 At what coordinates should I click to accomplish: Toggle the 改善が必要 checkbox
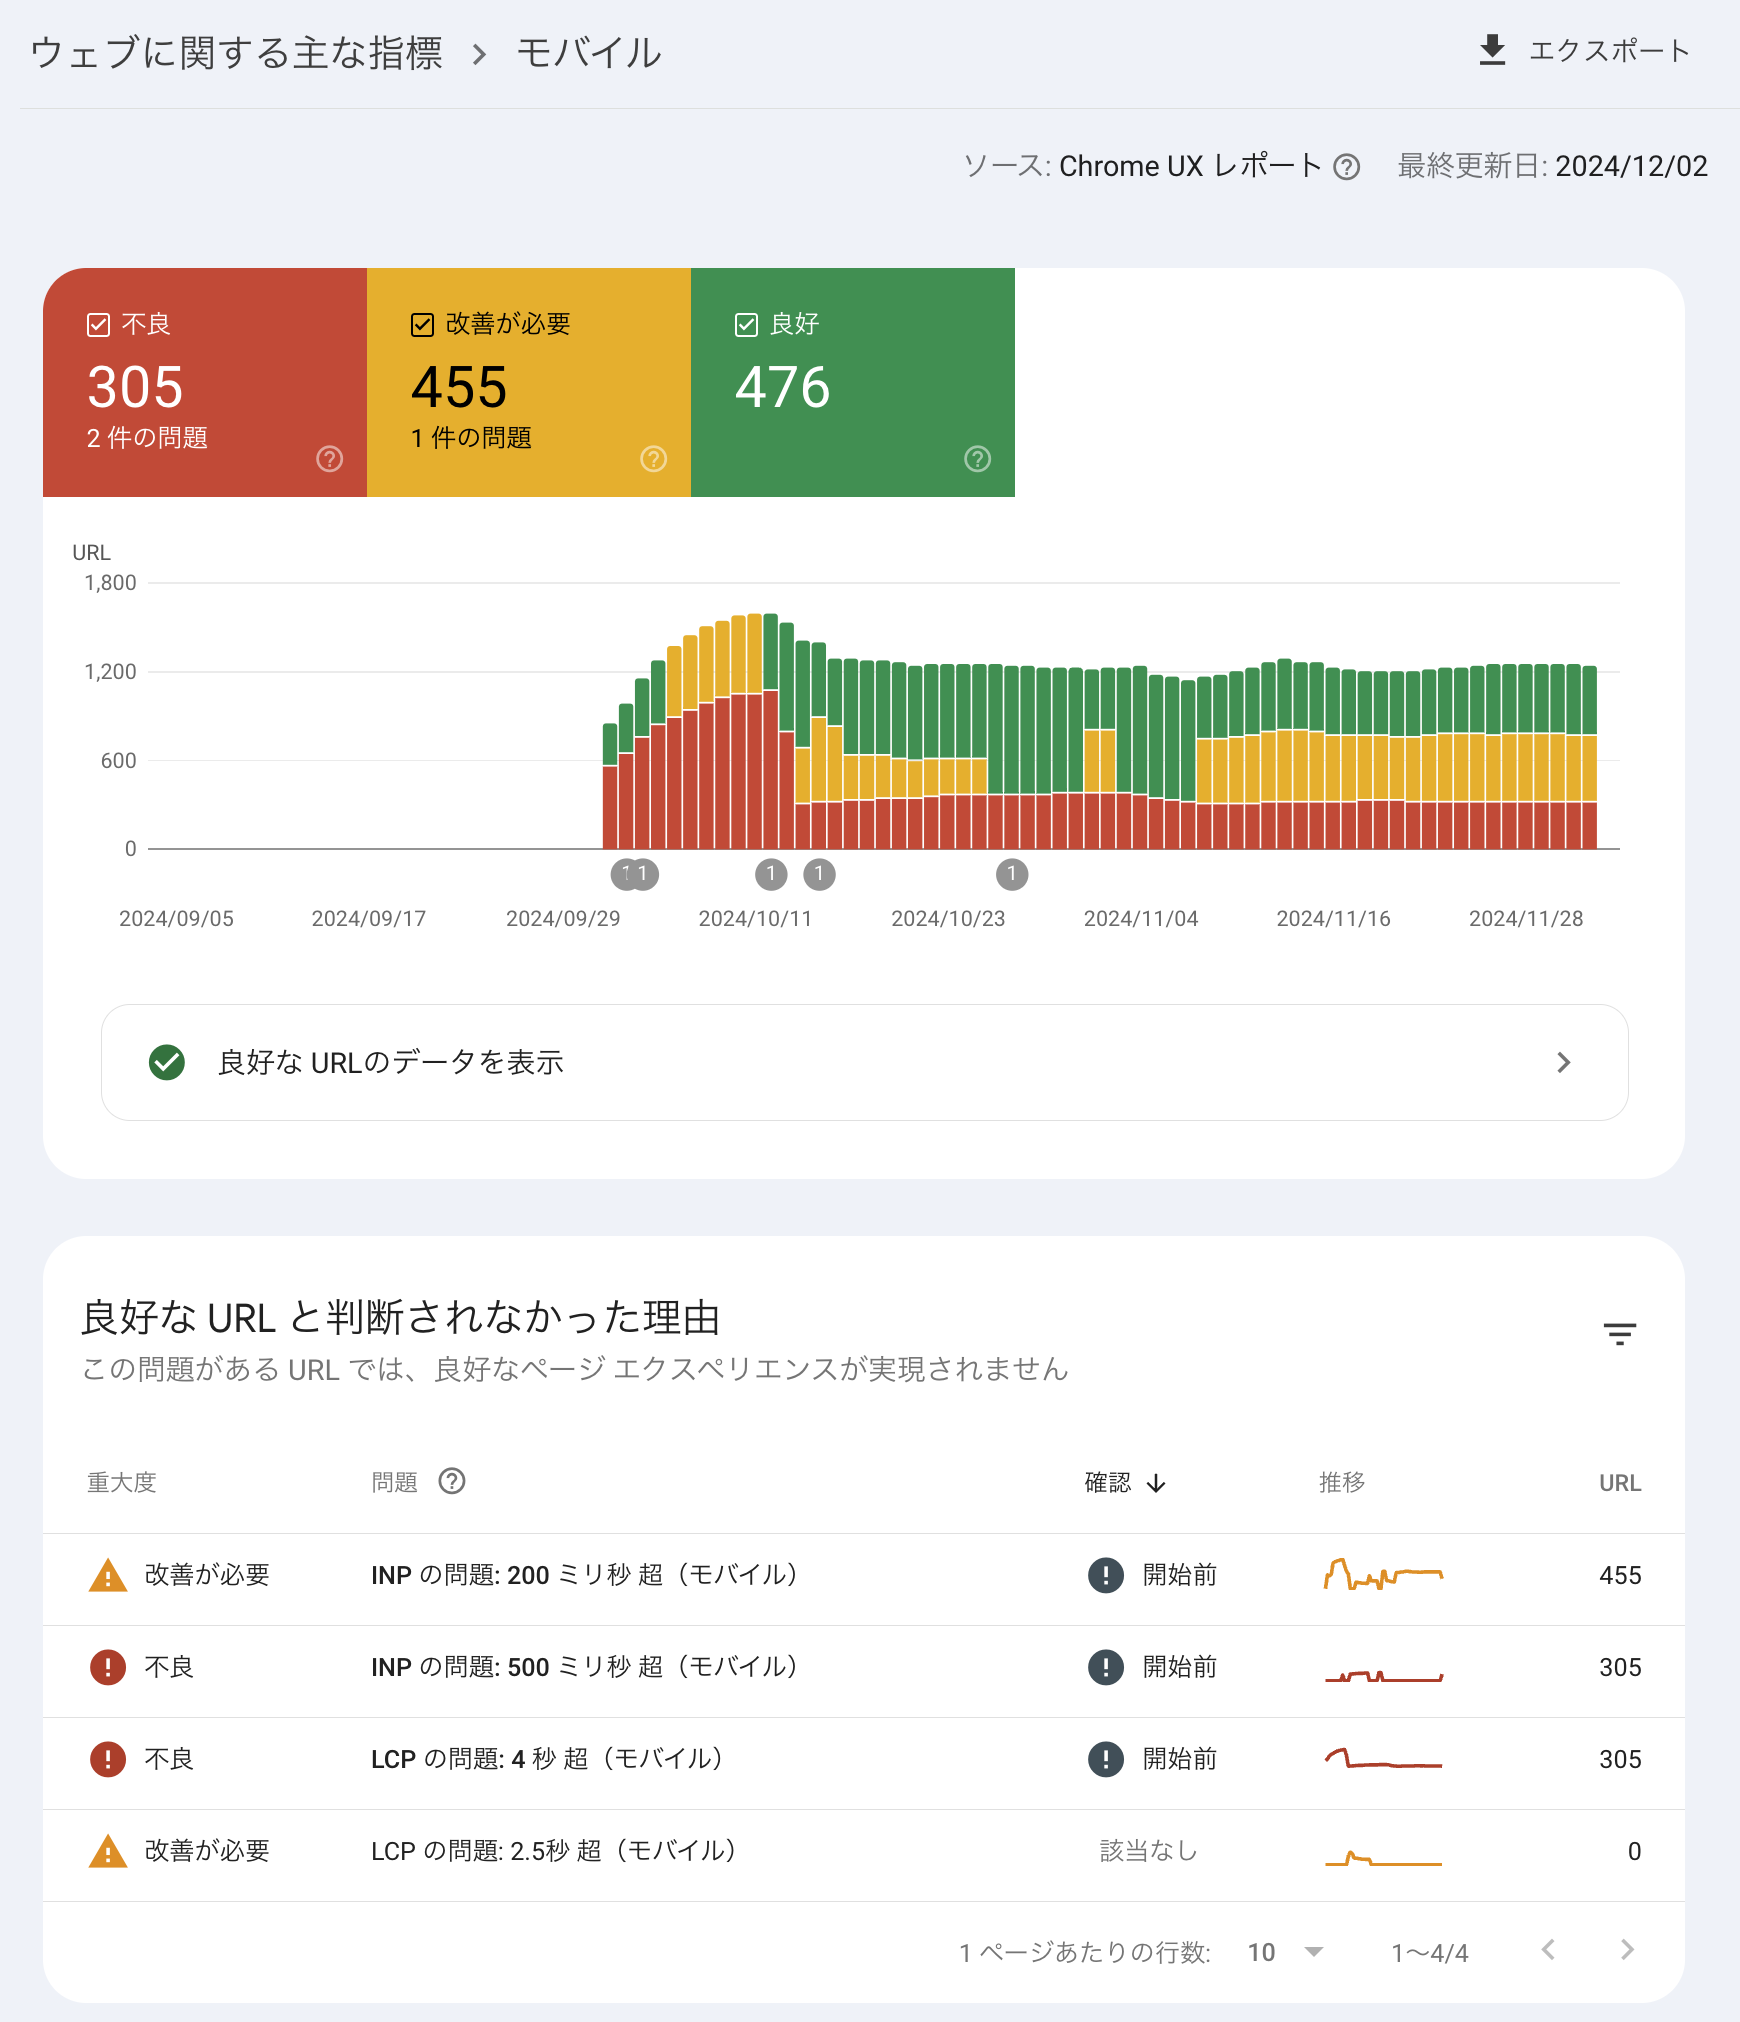click(422, 324)
